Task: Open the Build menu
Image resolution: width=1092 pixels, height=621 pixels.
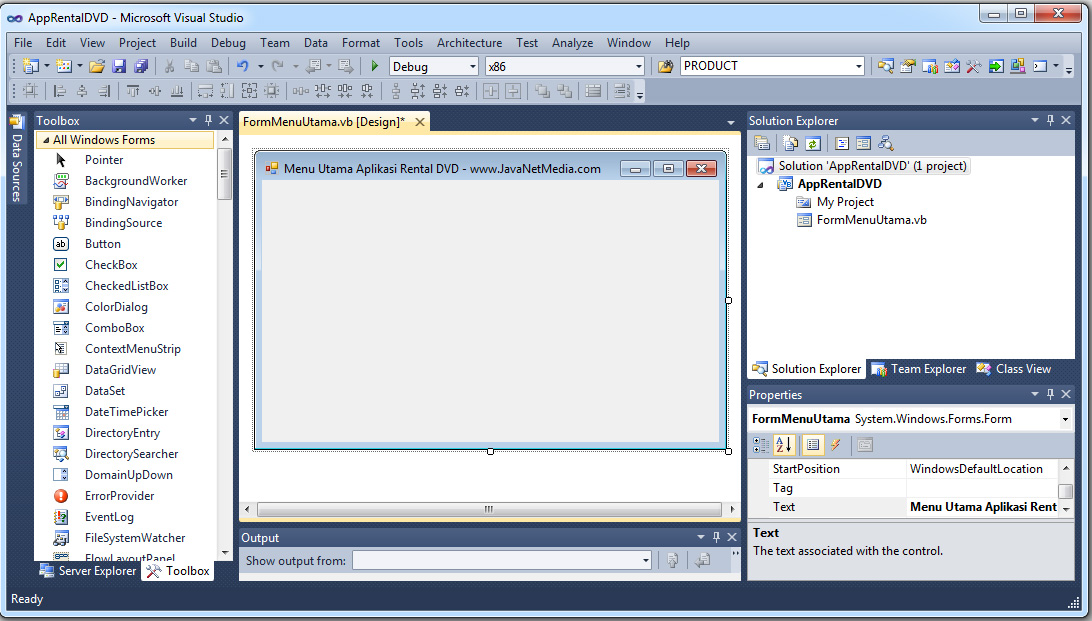Action: [x=183, y=43]
